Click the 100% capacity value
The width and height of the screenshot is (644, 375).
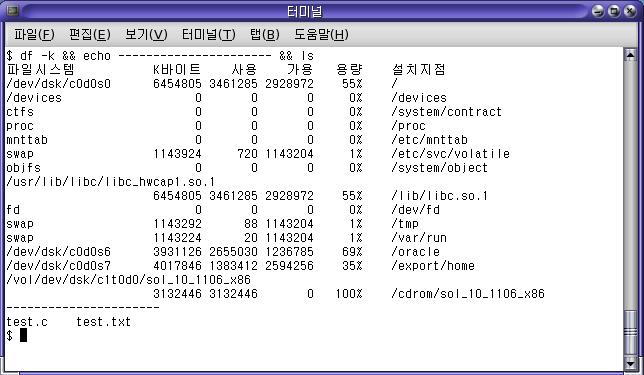[349, 293]
